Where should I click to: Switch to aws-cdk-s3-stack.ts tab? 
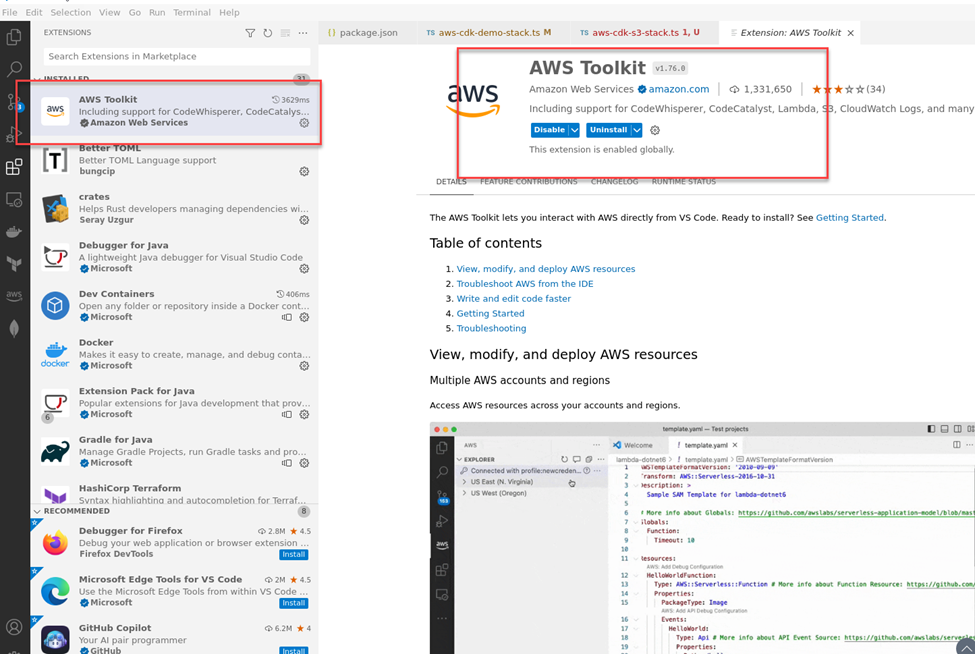click(x=640, y=33)
